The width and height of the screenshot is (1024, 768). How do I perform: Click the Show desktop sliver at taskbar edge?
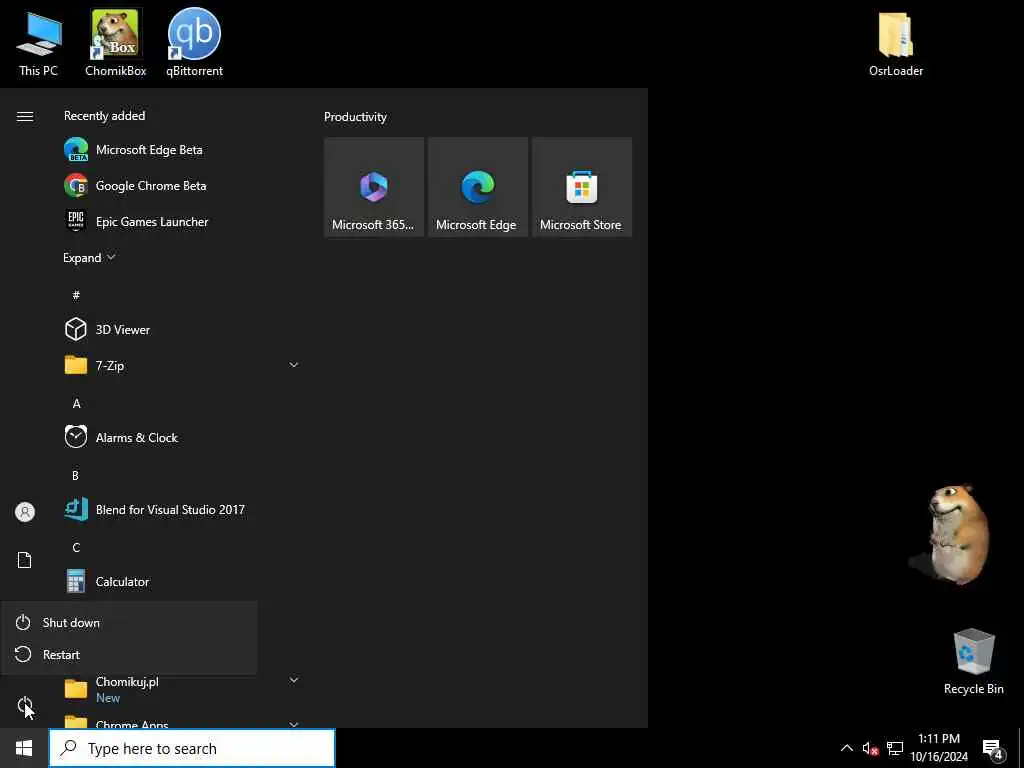[x=1021, y=748]
